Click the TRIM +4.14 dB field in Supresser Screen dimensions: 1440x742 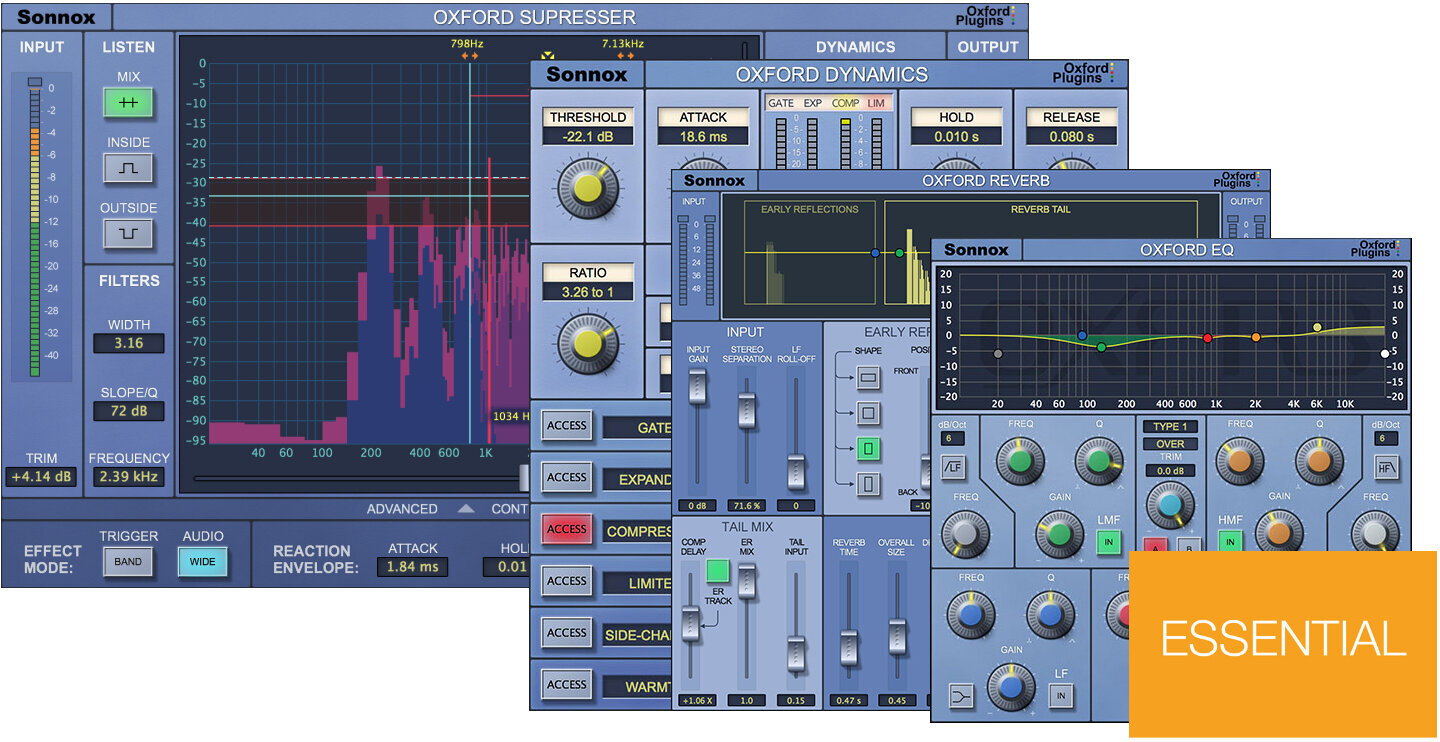[40, 478]
